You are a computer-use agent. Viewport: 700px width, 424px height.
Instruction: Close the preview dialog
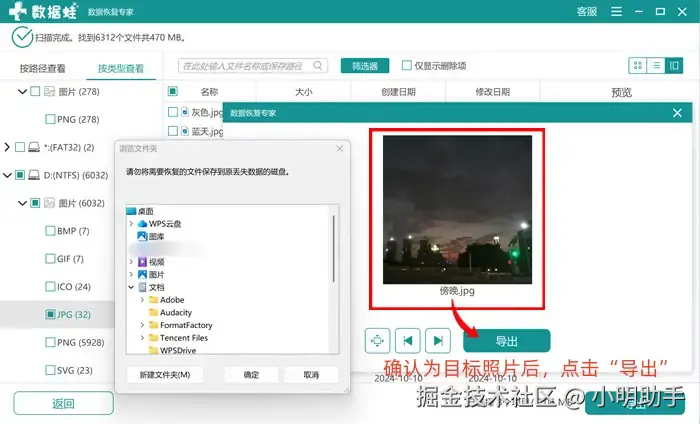point(677,113)
